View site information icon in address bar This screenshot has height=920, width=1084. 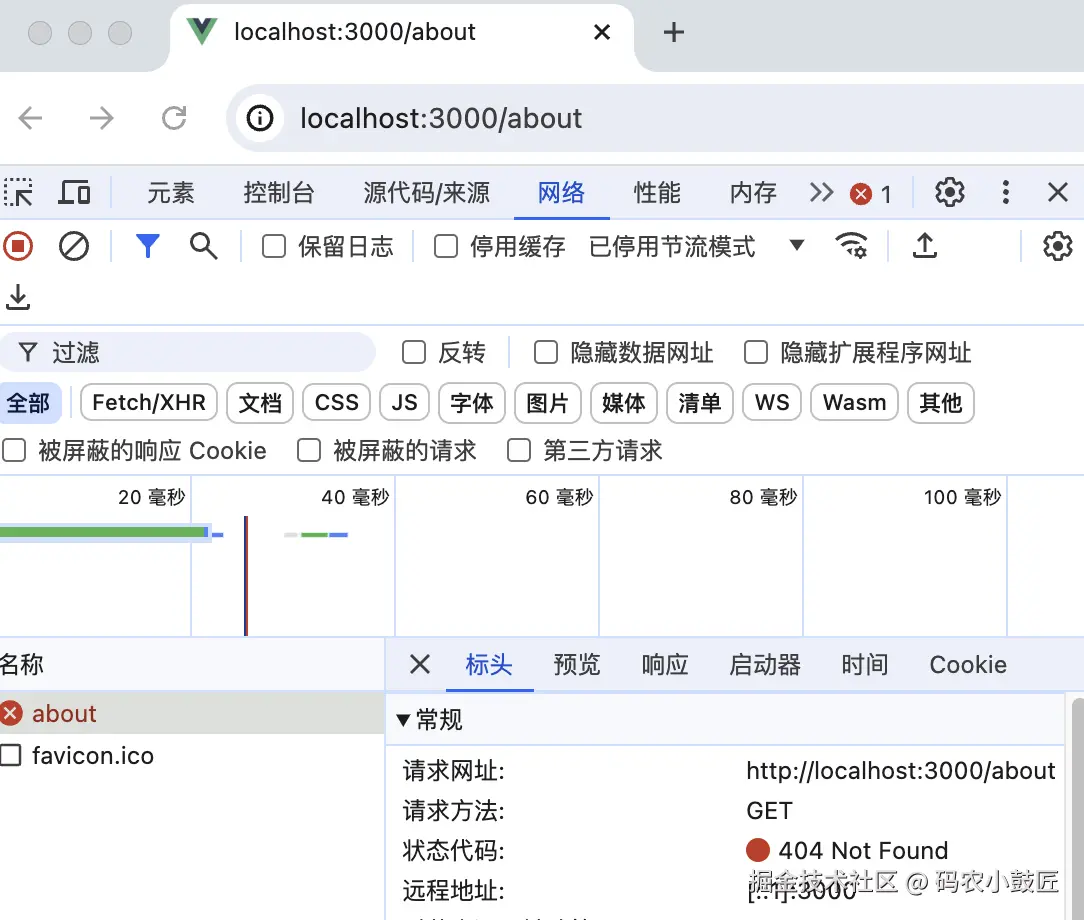(x=260, y=118)
